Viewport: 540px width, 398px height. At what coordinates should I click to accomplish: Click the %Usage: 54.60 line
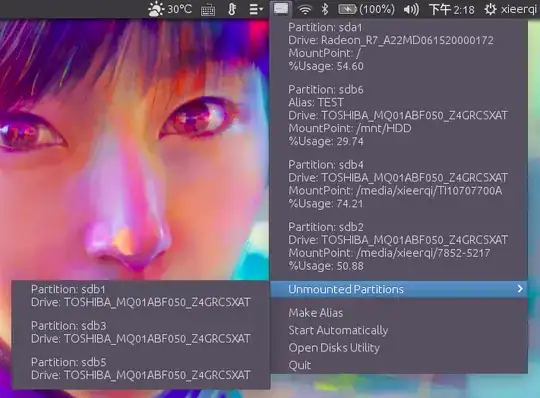[x=326, y=66]
